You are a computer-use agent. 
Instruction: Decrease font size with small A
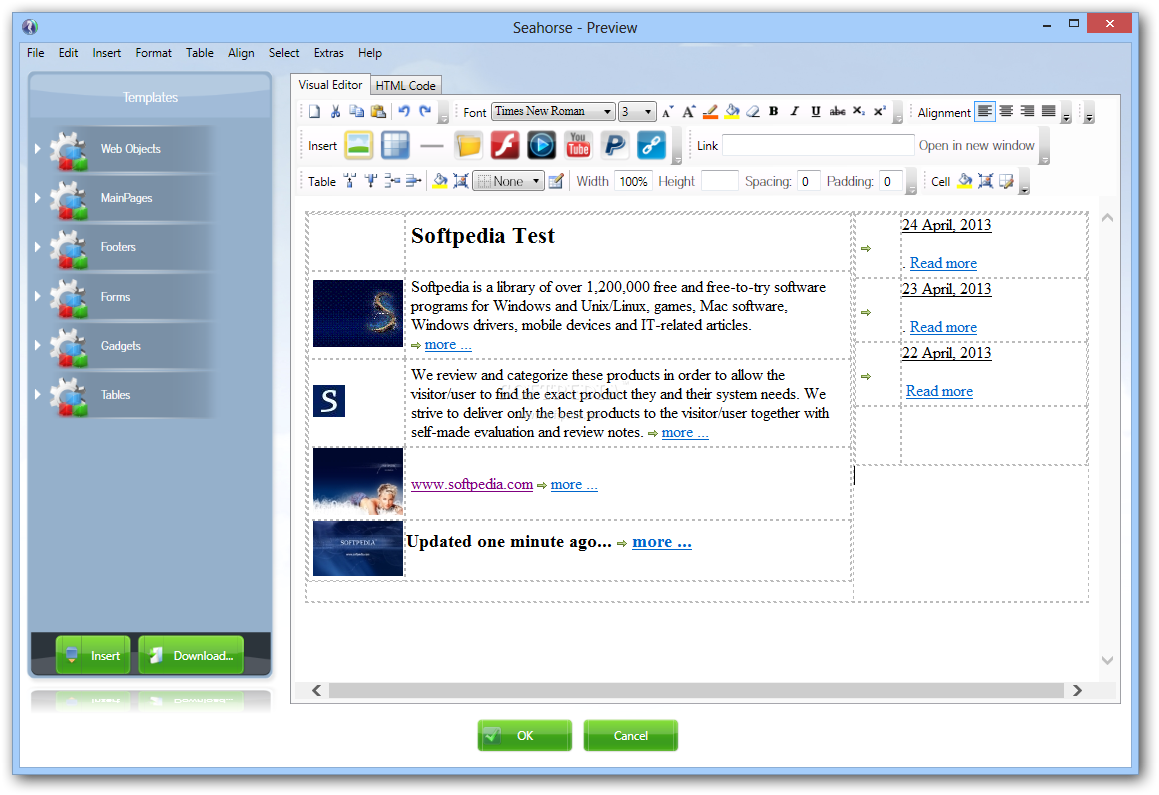[667, 112]
